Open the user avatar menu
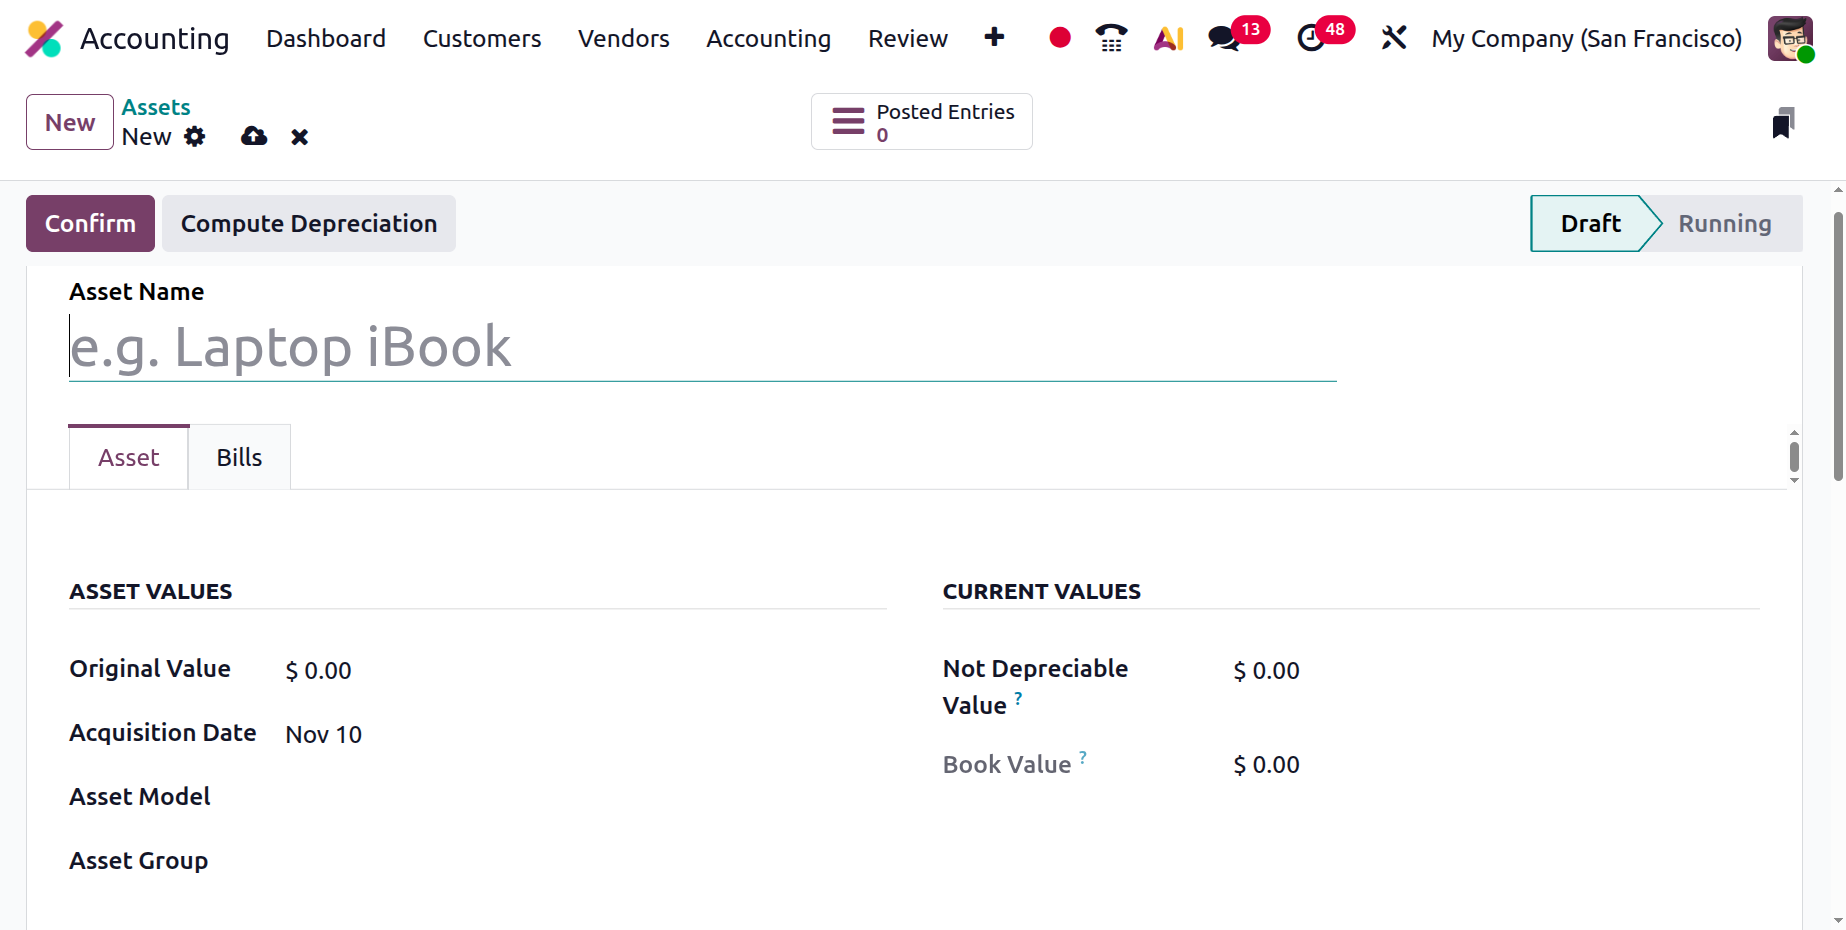 coord(1789,39)
